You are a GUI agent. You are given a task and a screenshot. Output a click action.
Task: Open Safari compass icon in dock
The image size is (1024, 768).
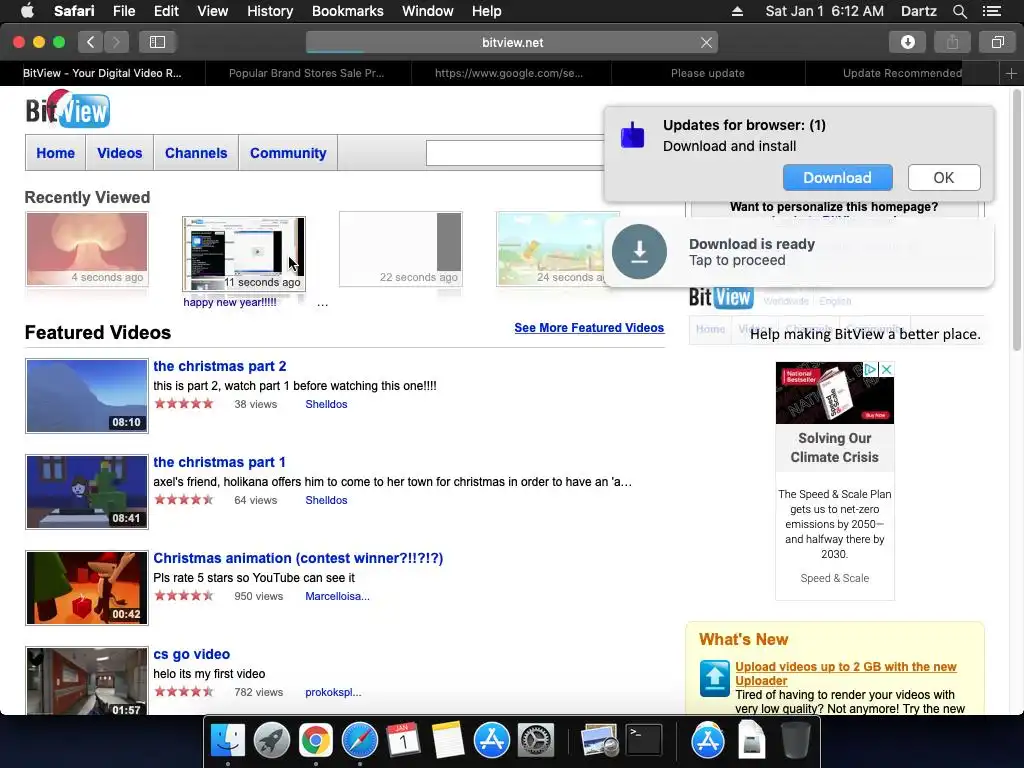coord(360,741)
